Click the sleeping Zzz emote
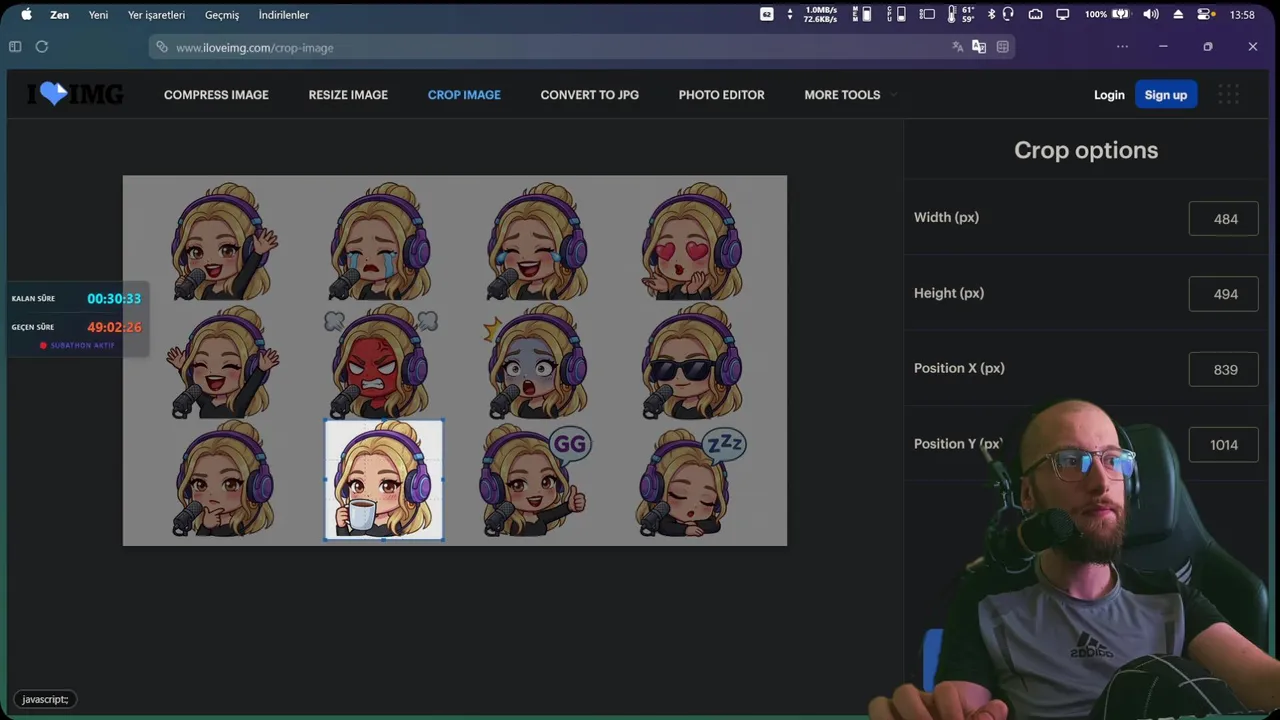The height and width of the screenshot is (720, 1280). (691, 483)
